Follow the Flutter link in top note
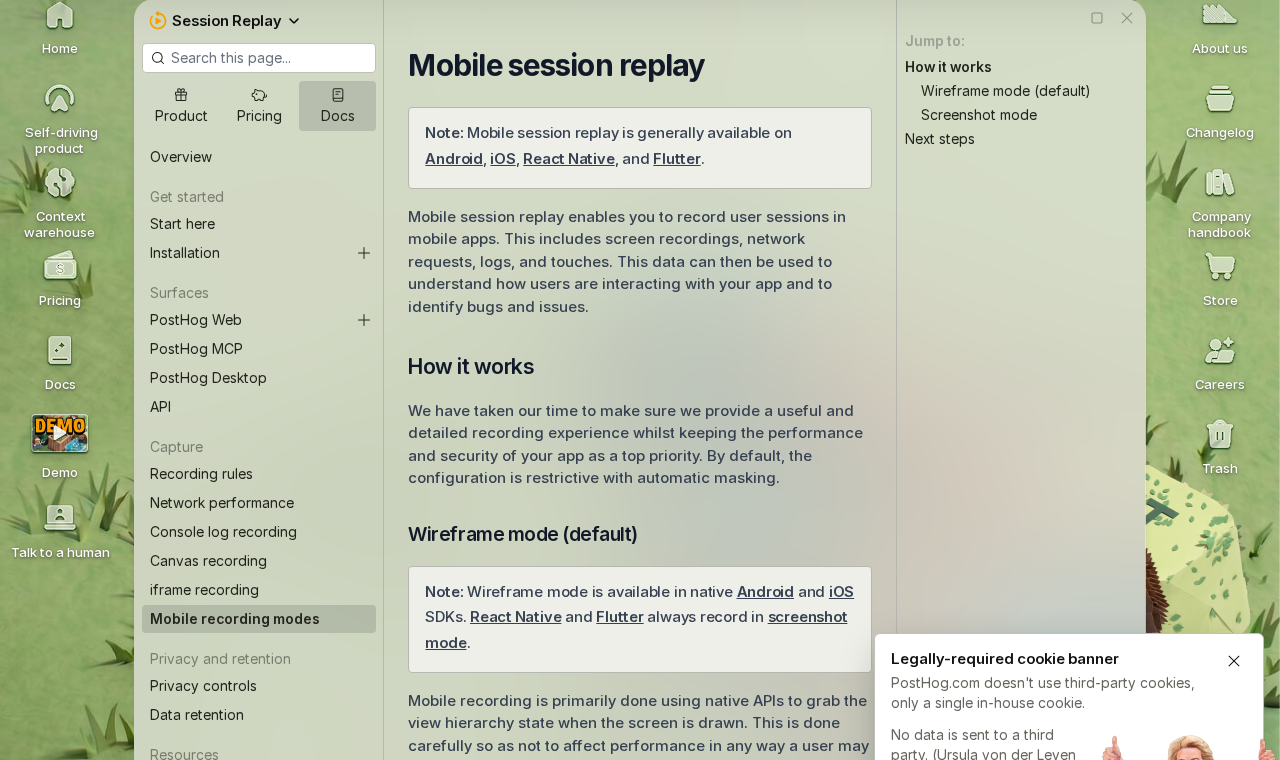Image resolution: width=1280 pixels, height=760 pixels. tap(677, 159)
